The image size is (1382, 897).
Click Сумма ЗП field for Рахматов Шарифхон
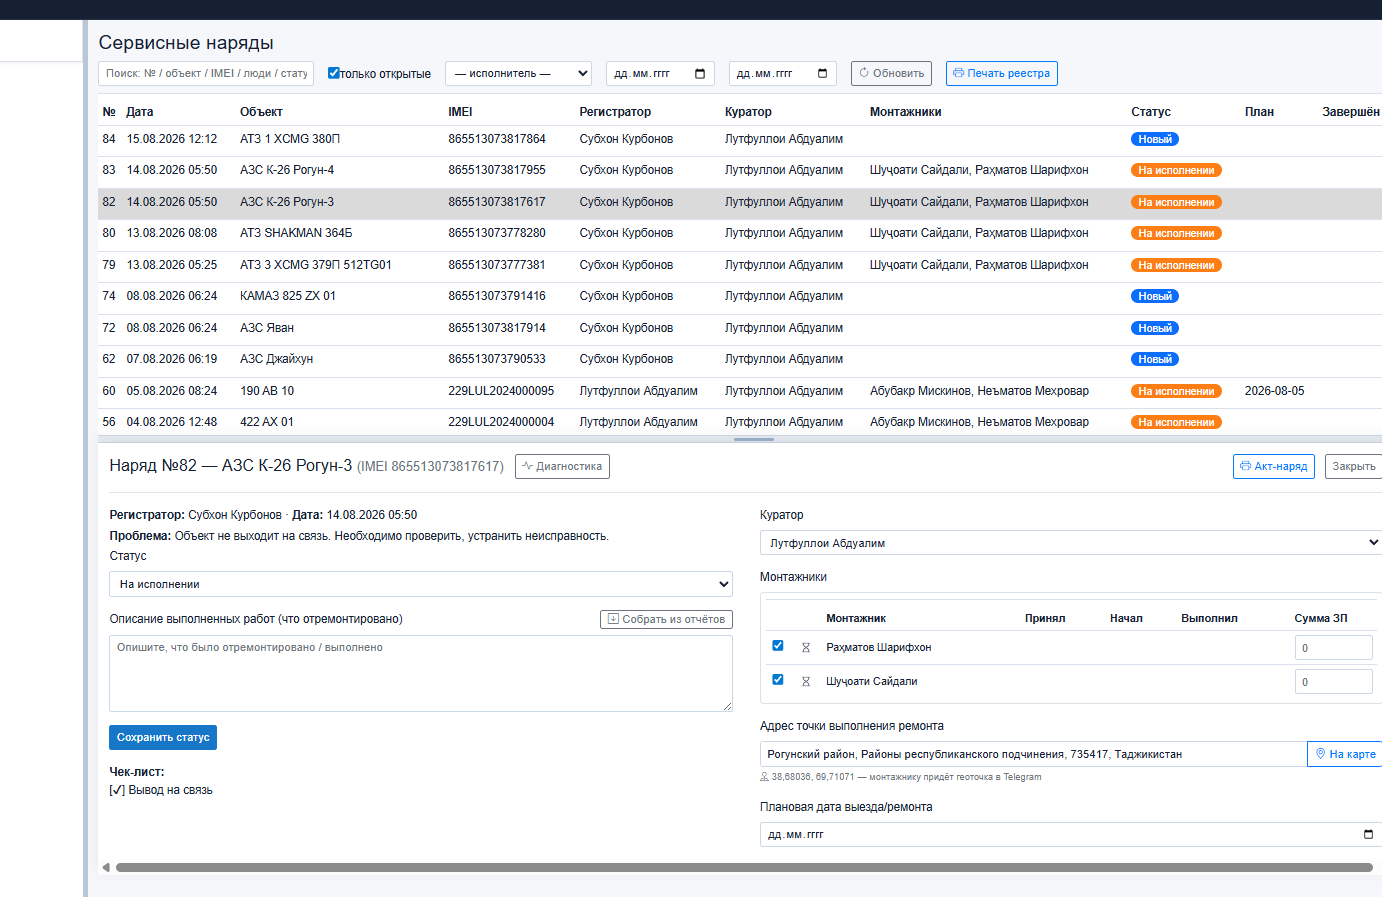pyautogui.click(x=1333, y=648)
